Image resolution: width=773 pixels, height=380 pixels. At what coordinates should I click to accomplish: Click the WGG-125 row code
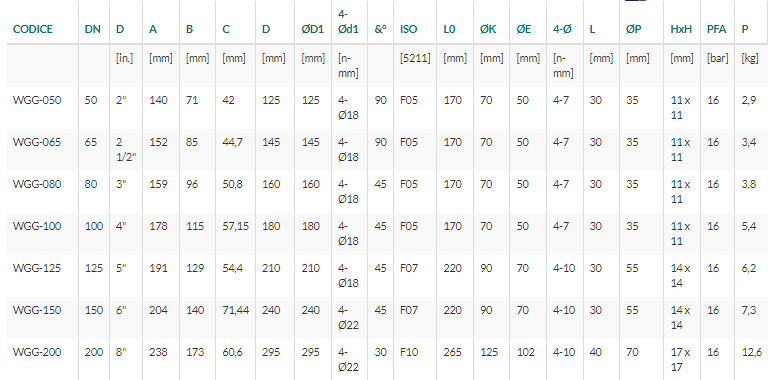37,268
